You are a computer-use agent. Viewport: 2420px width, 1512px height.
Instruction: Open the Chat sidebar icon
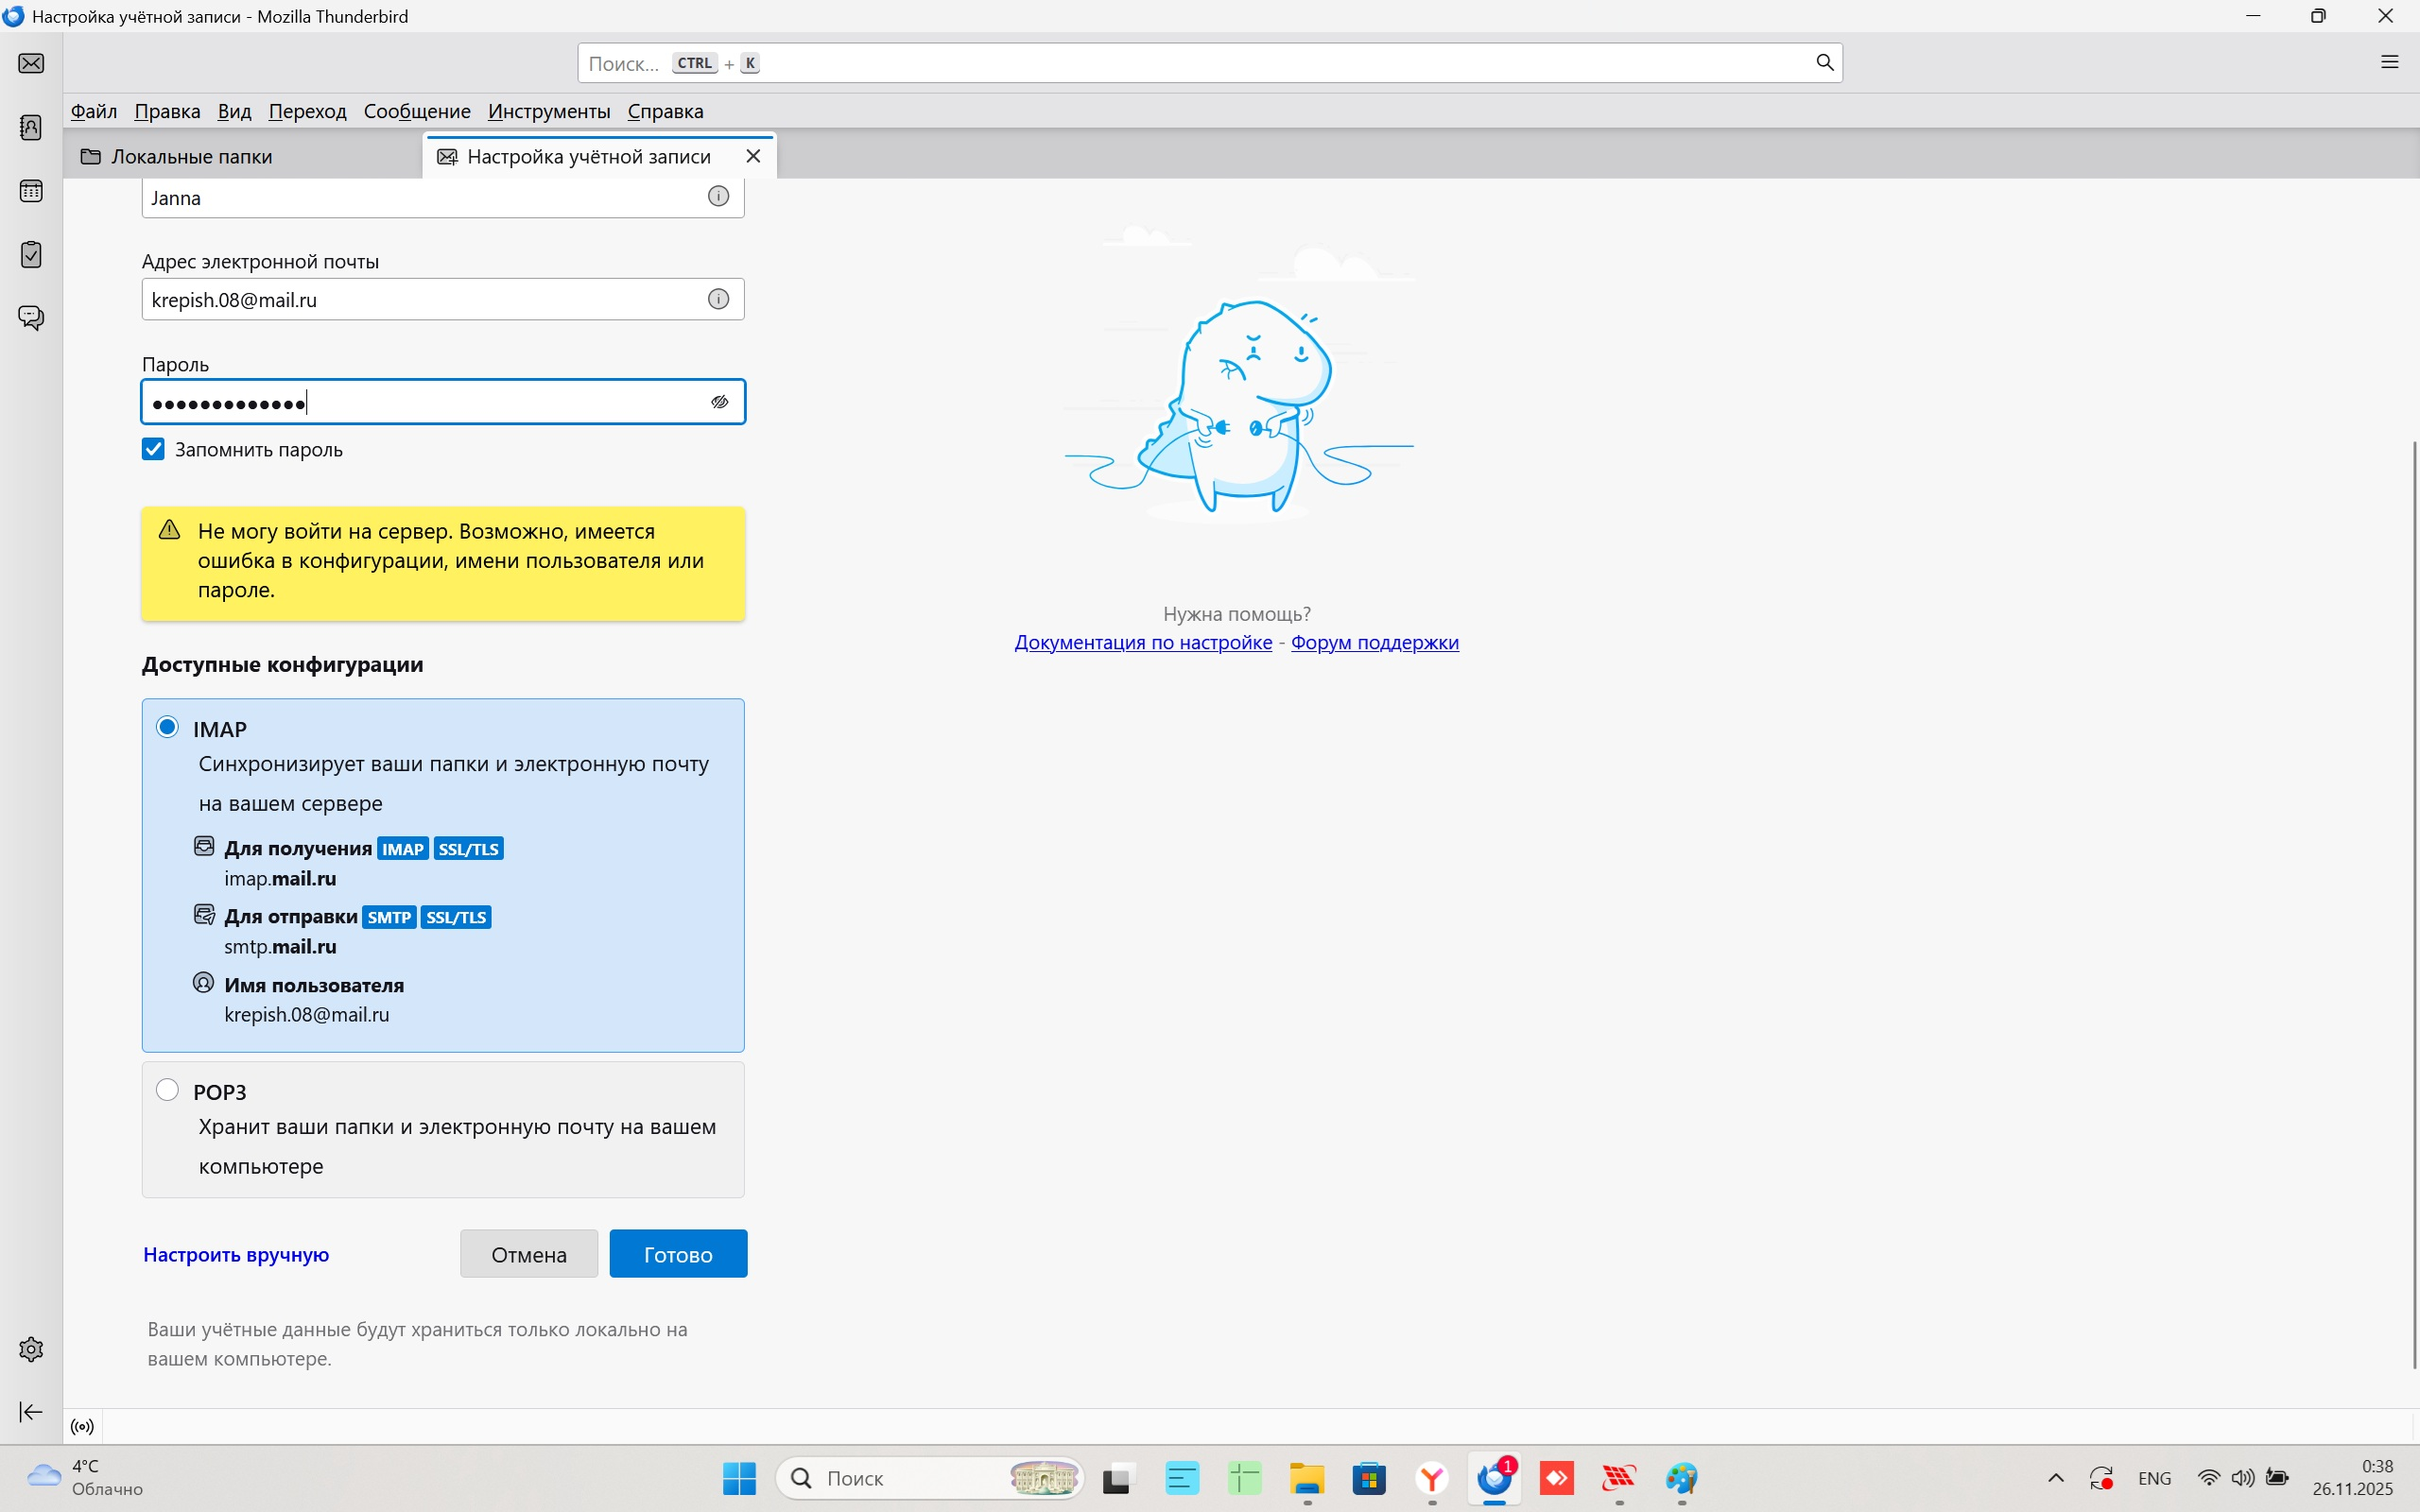31,318
